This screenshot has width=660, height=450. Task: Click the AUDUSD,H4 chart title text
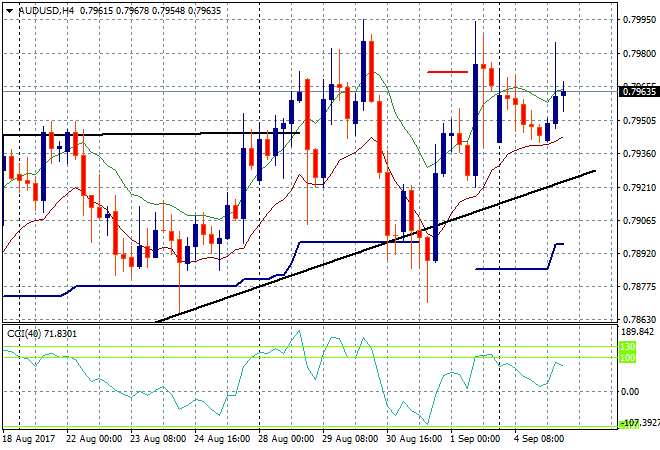tap(46, 11)
